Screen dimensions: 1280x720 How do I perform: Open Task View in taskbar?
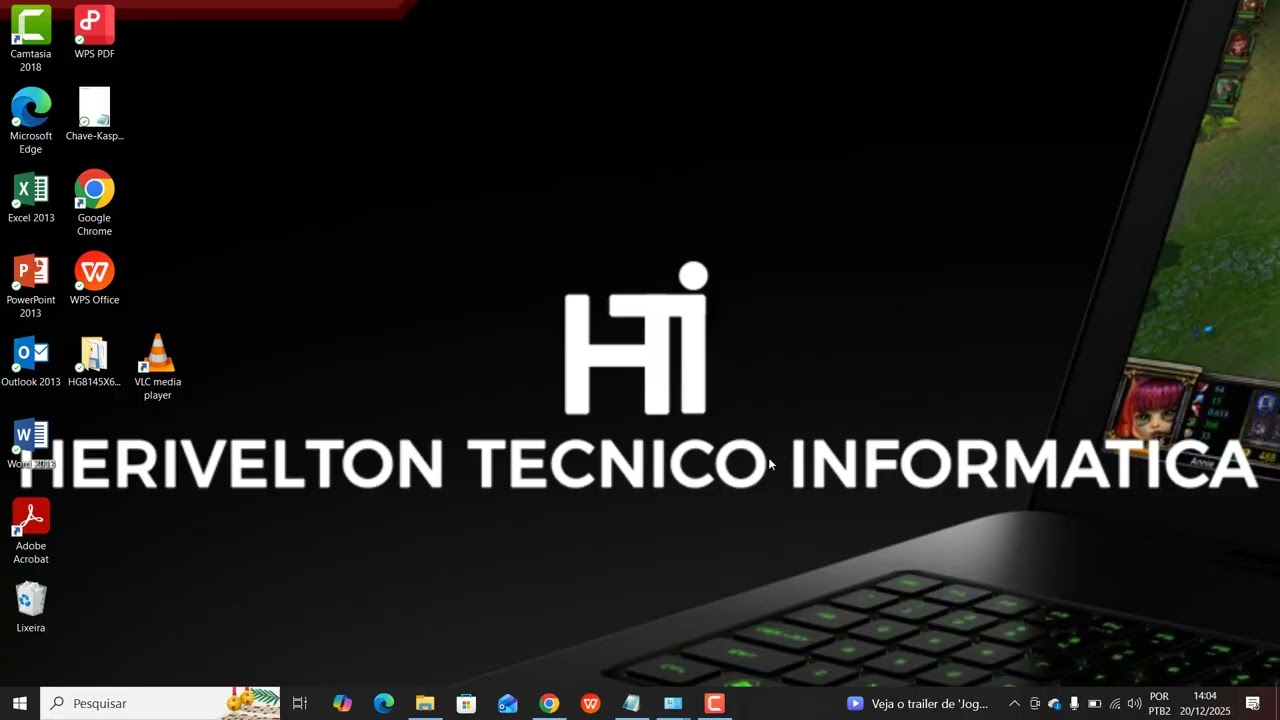click(x=300, y=703)
